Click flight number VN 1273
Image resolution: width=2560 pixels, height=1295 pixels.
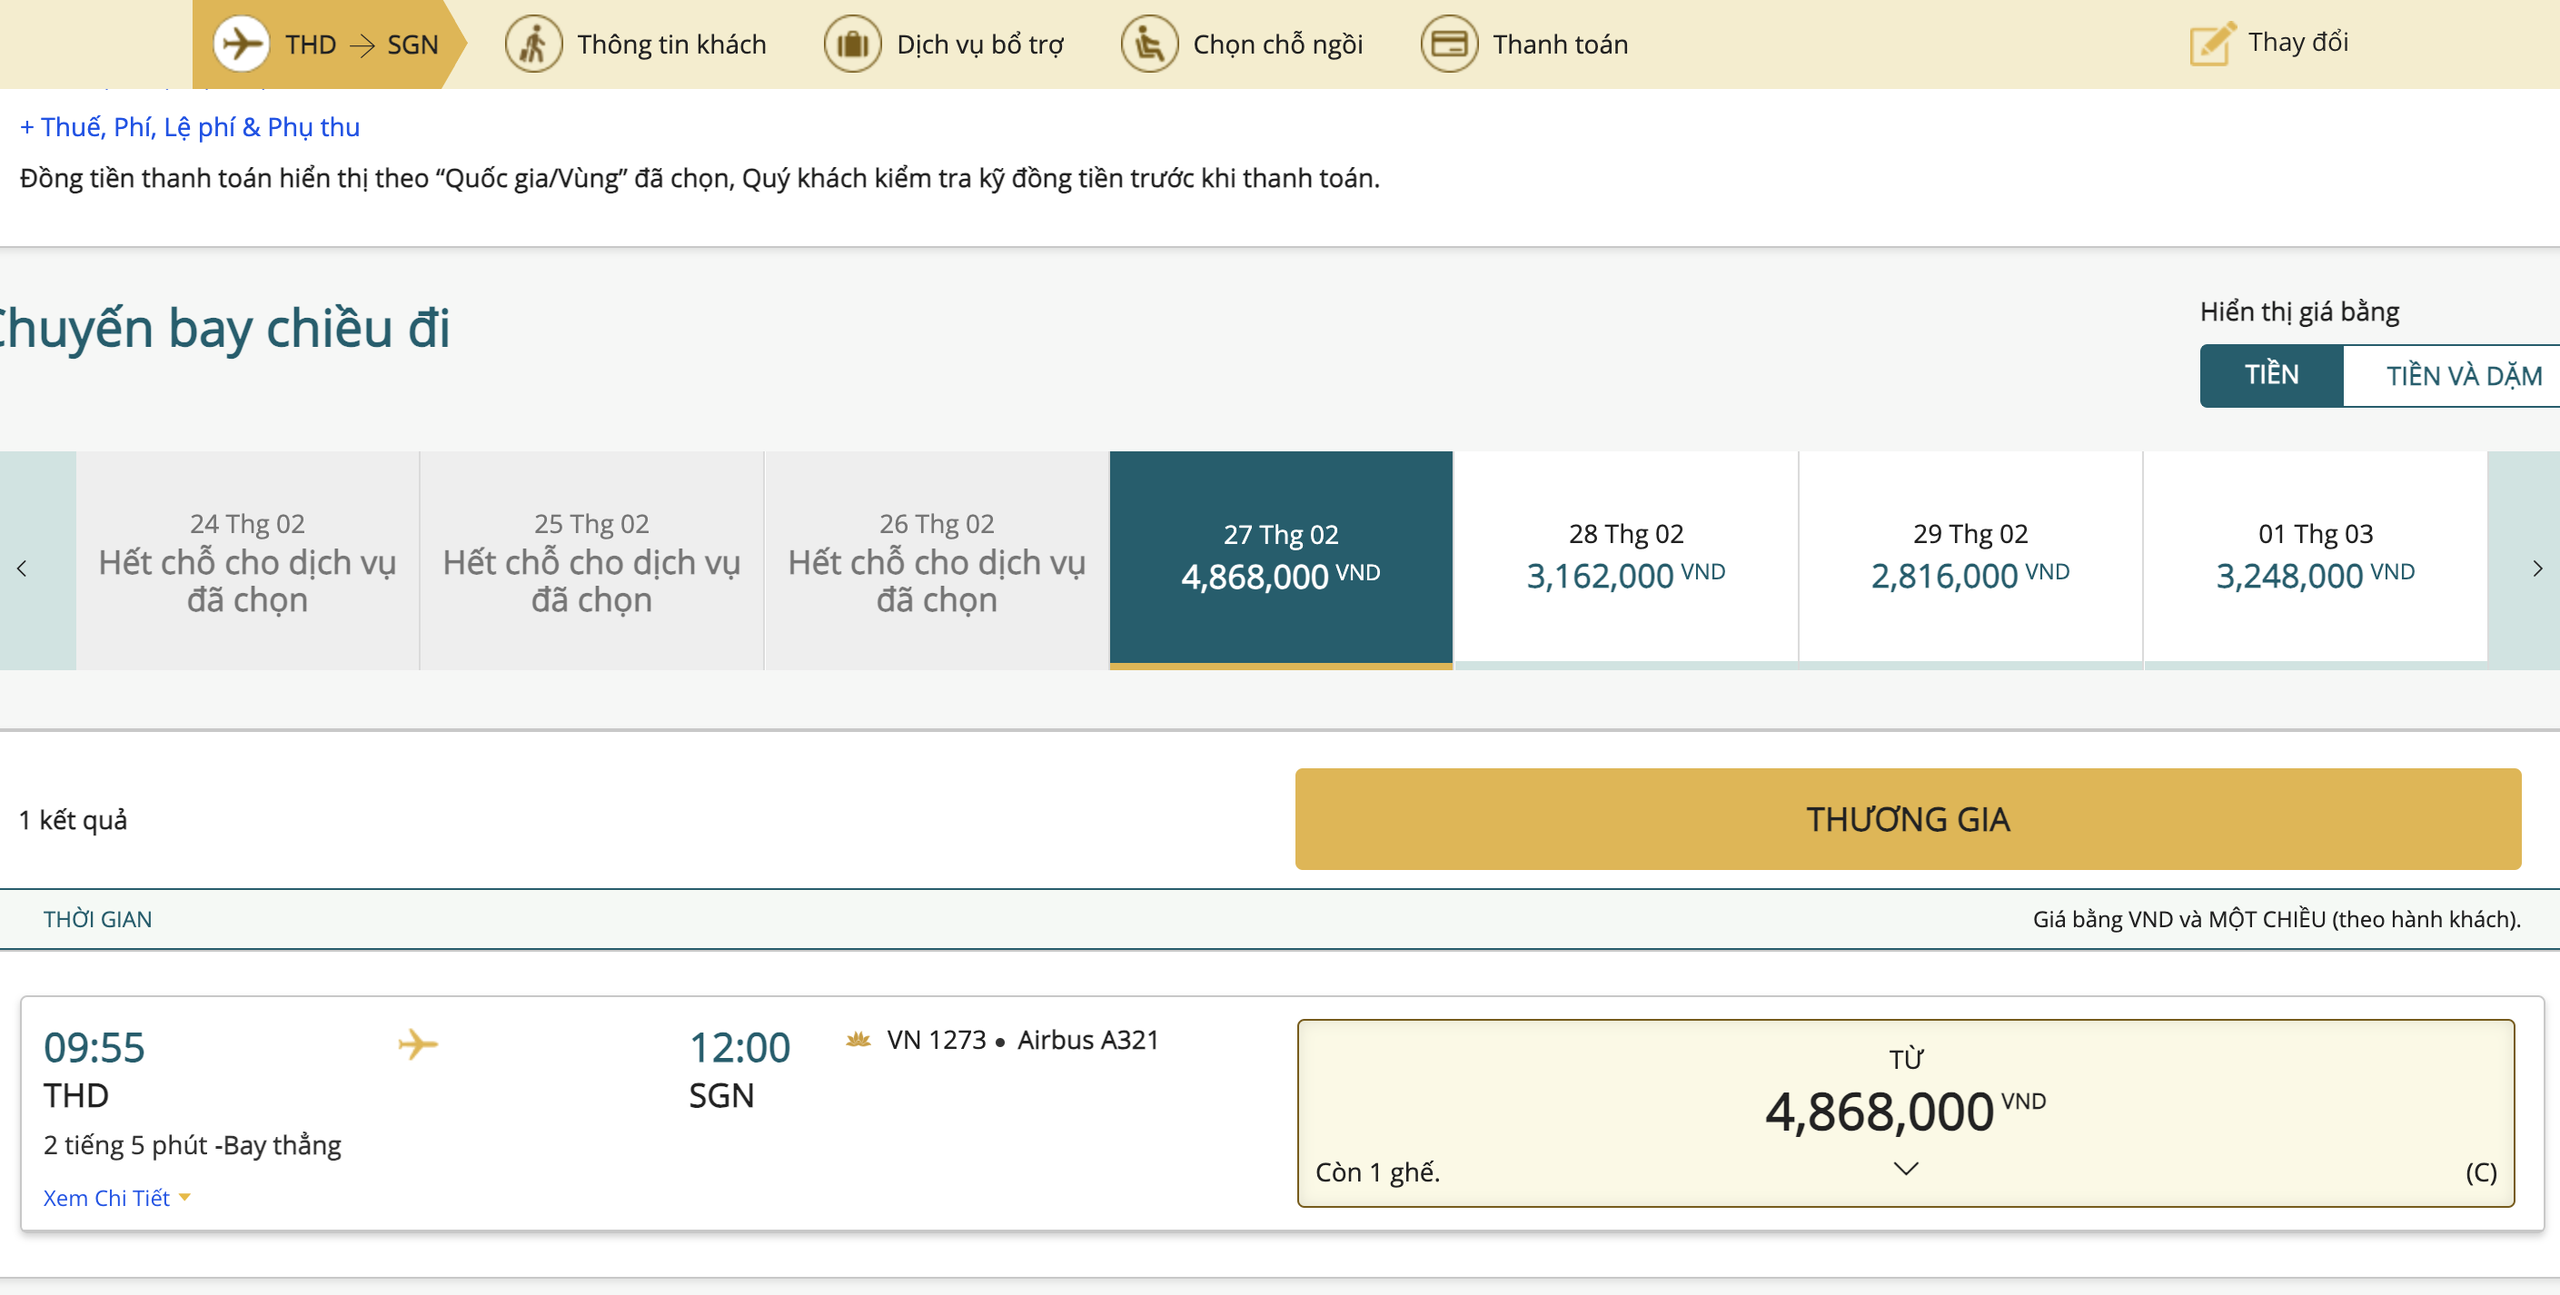point(936,1040)
